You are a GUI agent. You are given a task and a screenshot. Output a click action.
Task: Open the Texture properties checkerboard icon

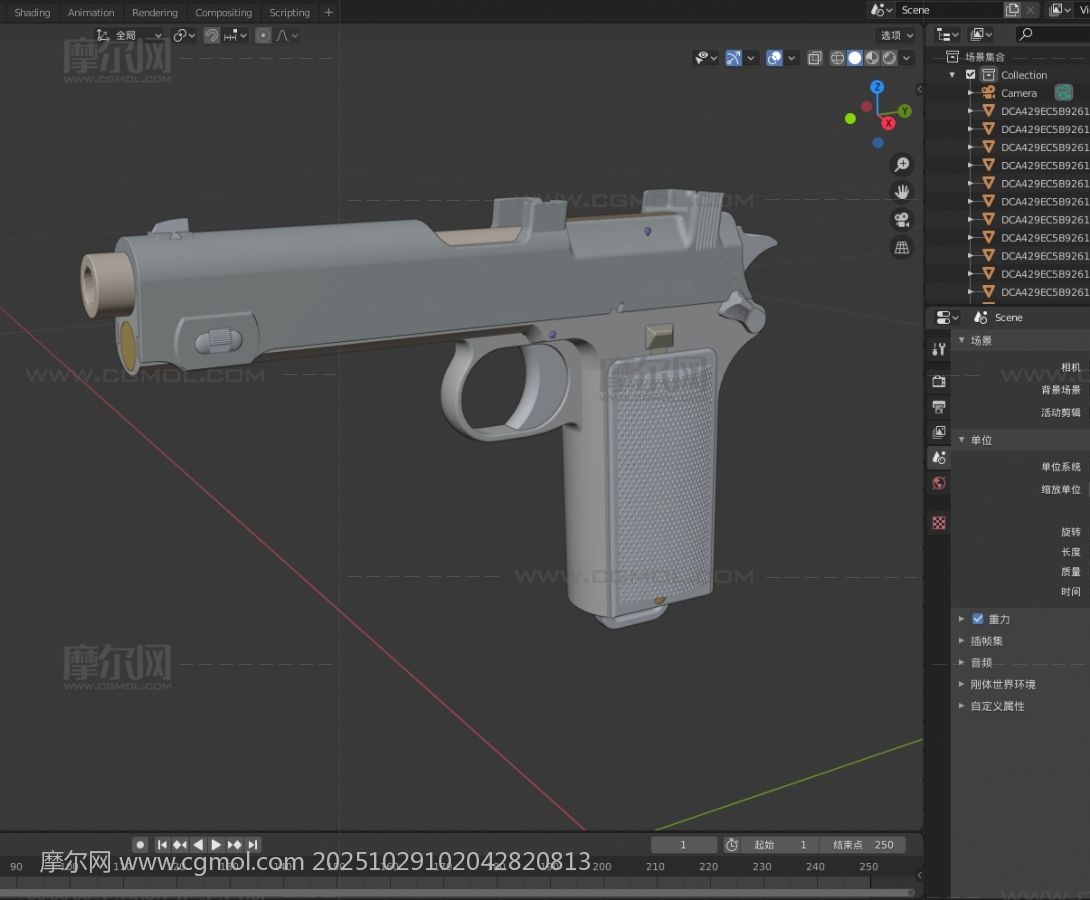(x=939, y=523)
